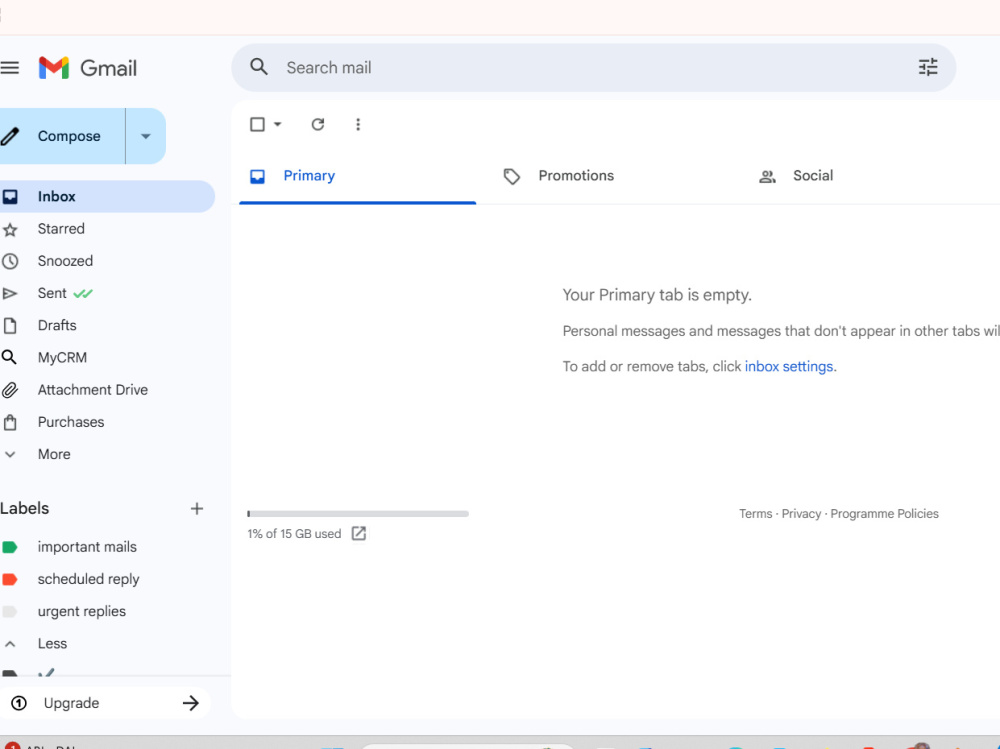The image size is (1000, 749).
Task: Click the storage usage progress bar
Action: pos(358,514)
